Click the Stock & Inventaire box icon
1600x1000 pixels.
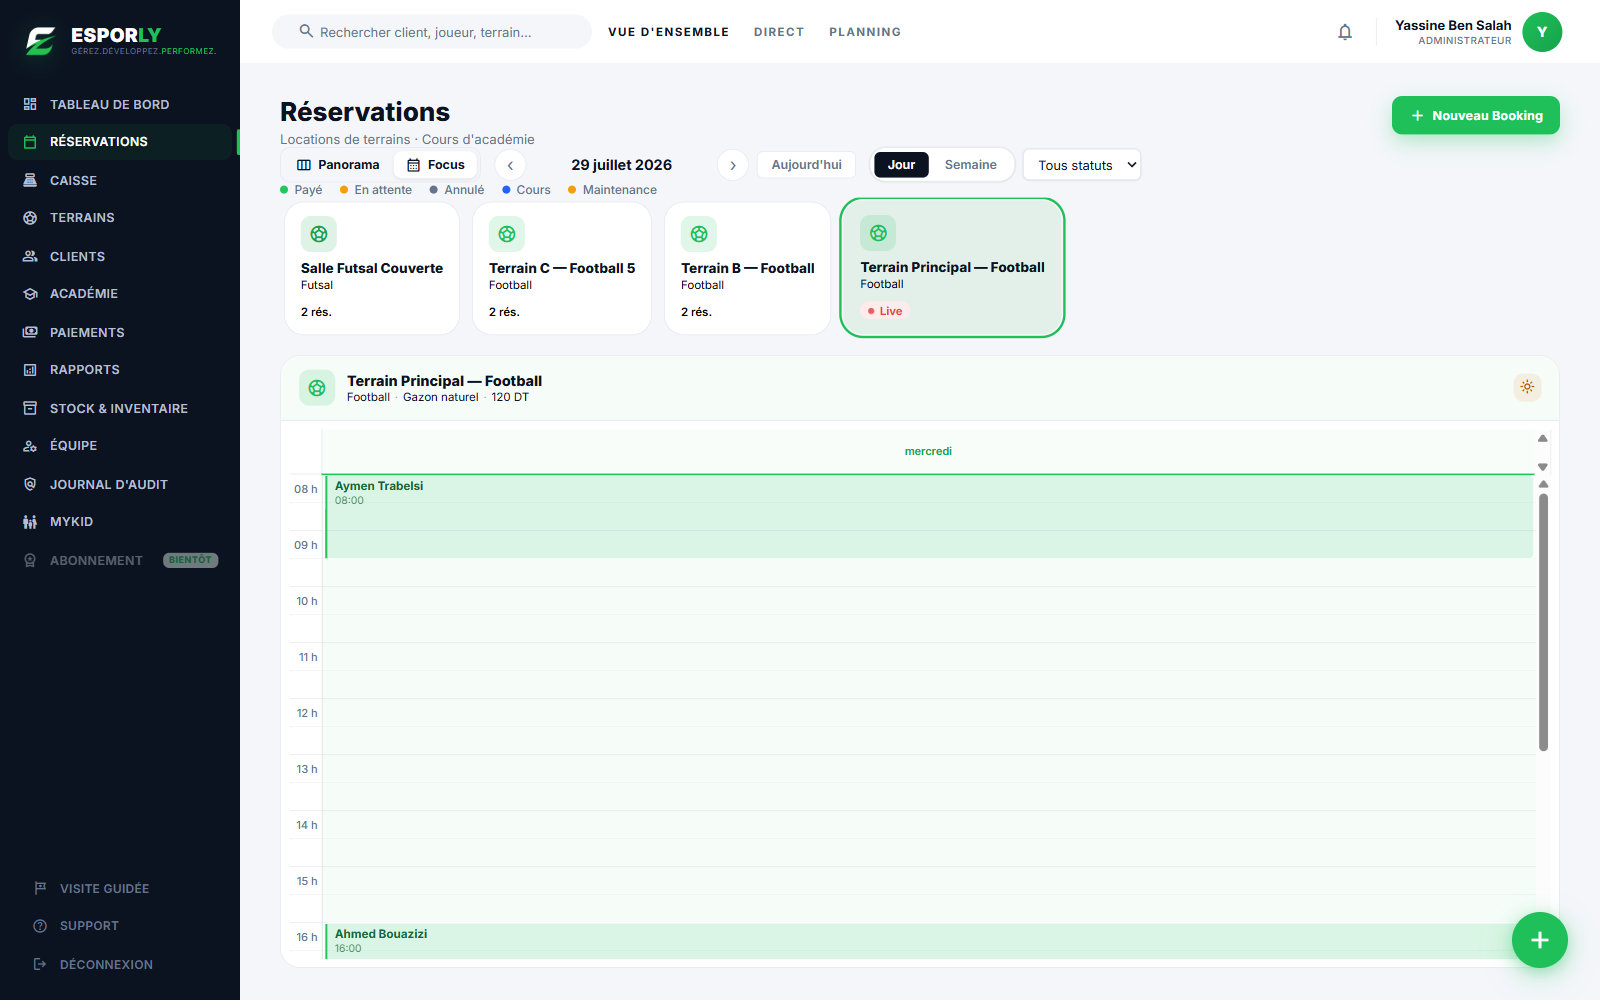tap(30, 408)
